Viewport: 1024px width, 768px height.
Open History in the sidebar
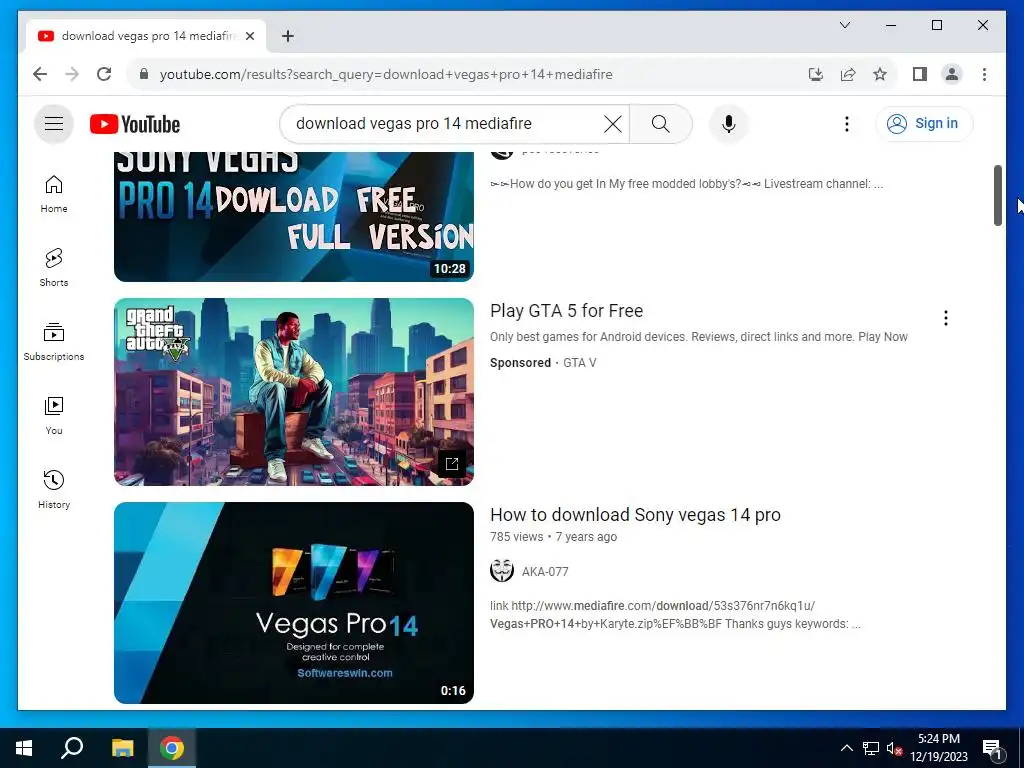[54, 489]
